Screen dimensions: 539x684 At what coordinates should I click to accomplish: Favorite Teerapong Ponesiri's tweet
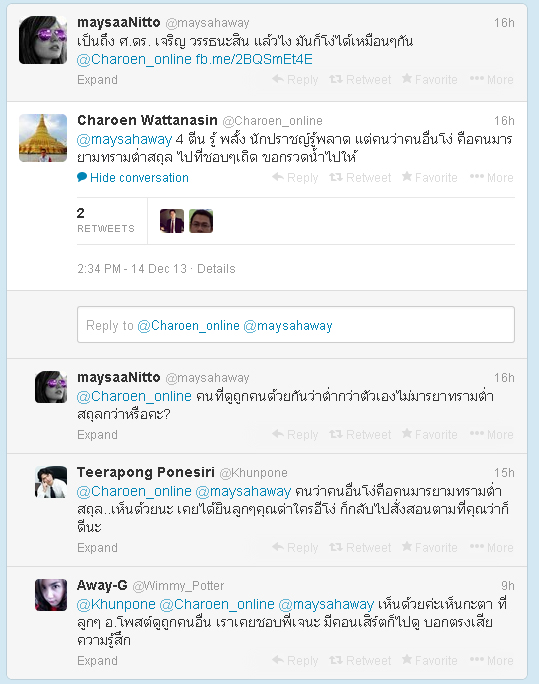430,547
